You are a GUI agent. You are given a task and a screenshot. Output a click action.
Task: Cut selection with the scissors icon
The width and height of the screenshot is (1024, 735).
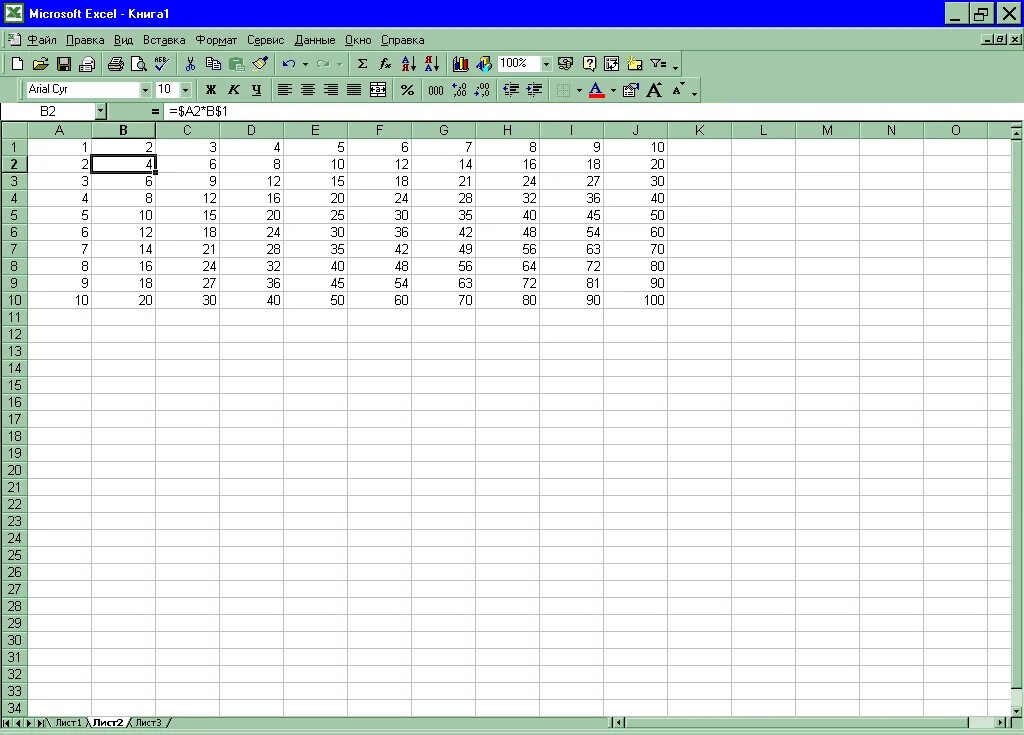[x=190, y=64]
